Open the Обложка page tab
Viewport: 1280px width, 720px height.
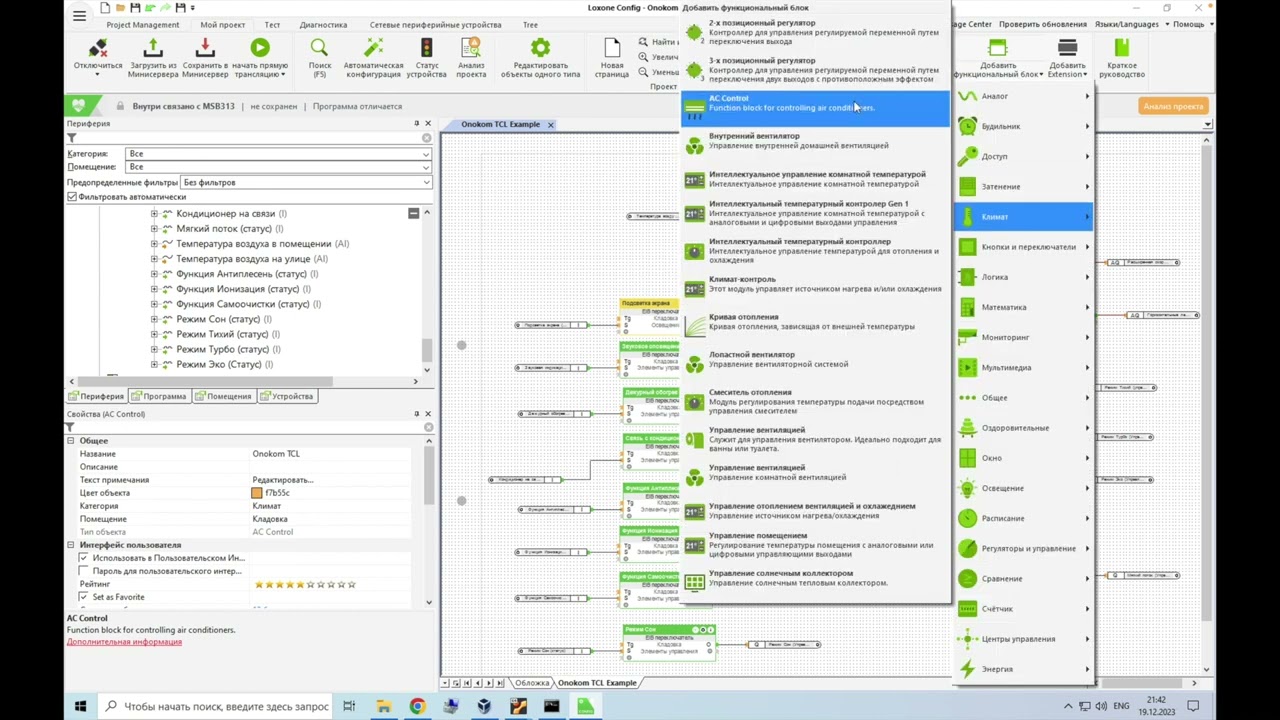pos(532,683)
